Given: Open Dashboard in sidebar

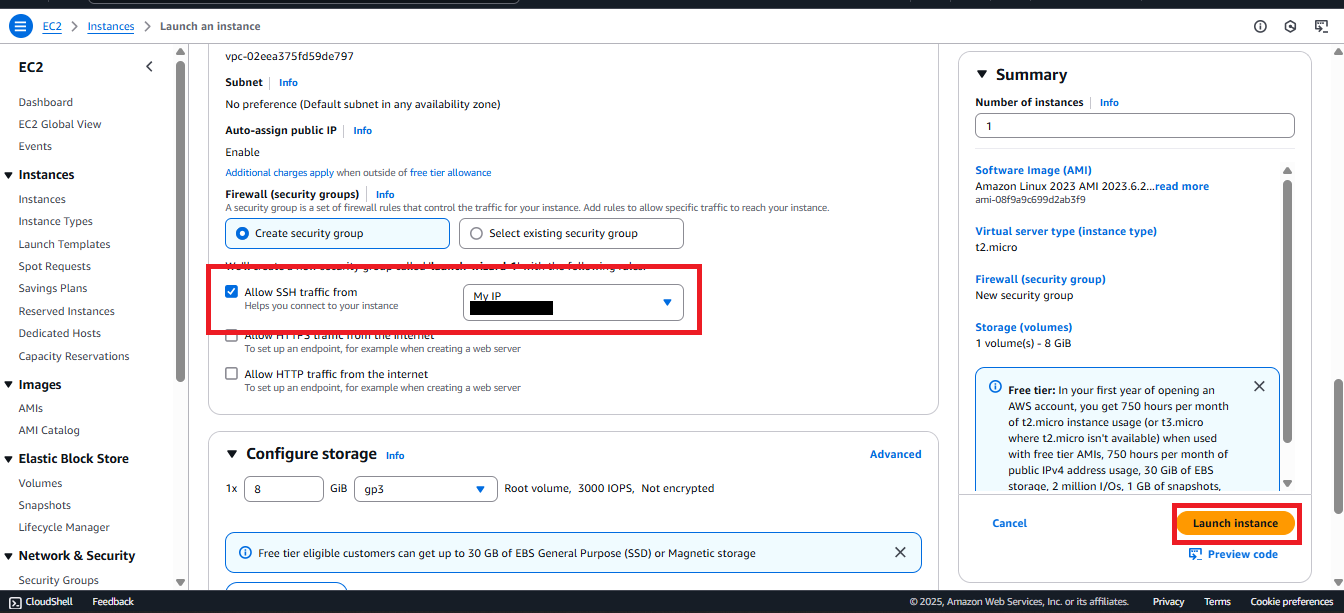Looking at the screenshot, I should tap(46, 102).
